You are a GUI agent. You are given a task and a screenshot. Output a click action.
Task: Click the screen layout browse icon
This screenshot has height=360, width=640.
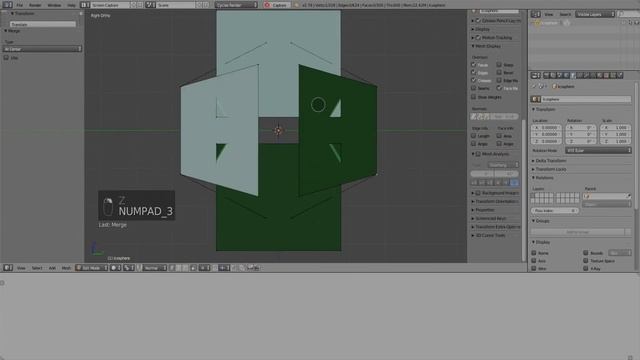pyautogui.click(x=84, y=5)
